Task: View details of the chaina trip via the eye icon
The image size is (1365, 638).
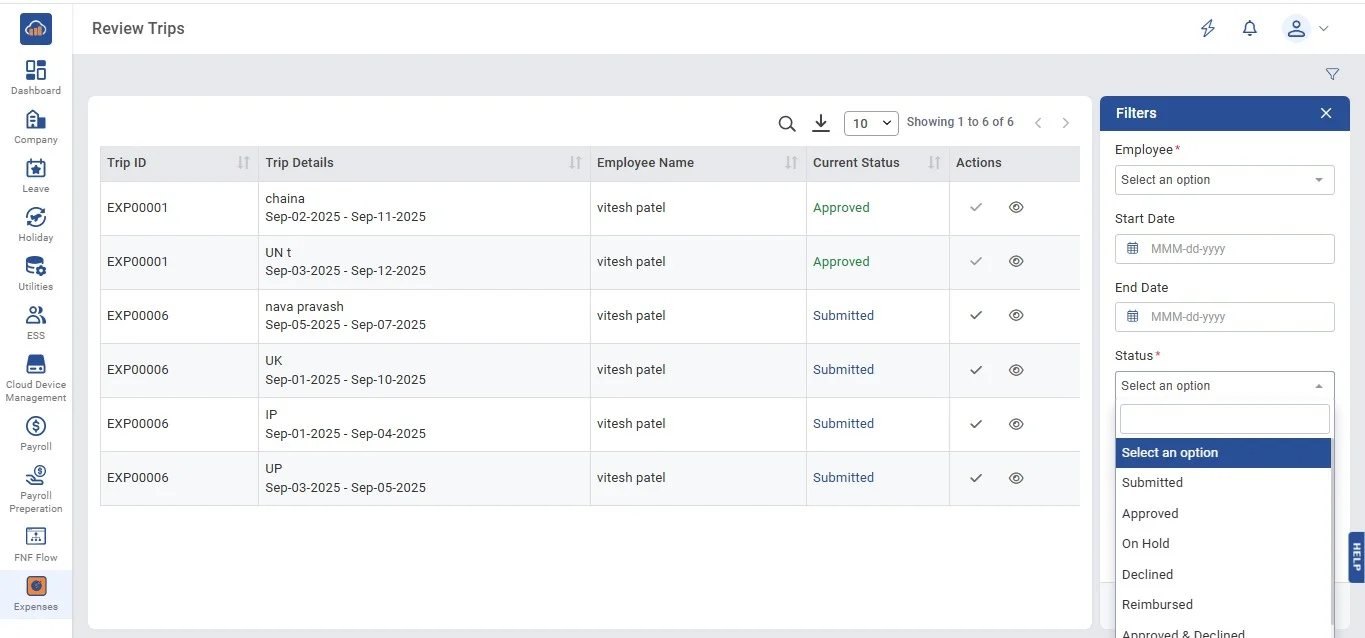Action: tap(1016, 207)
